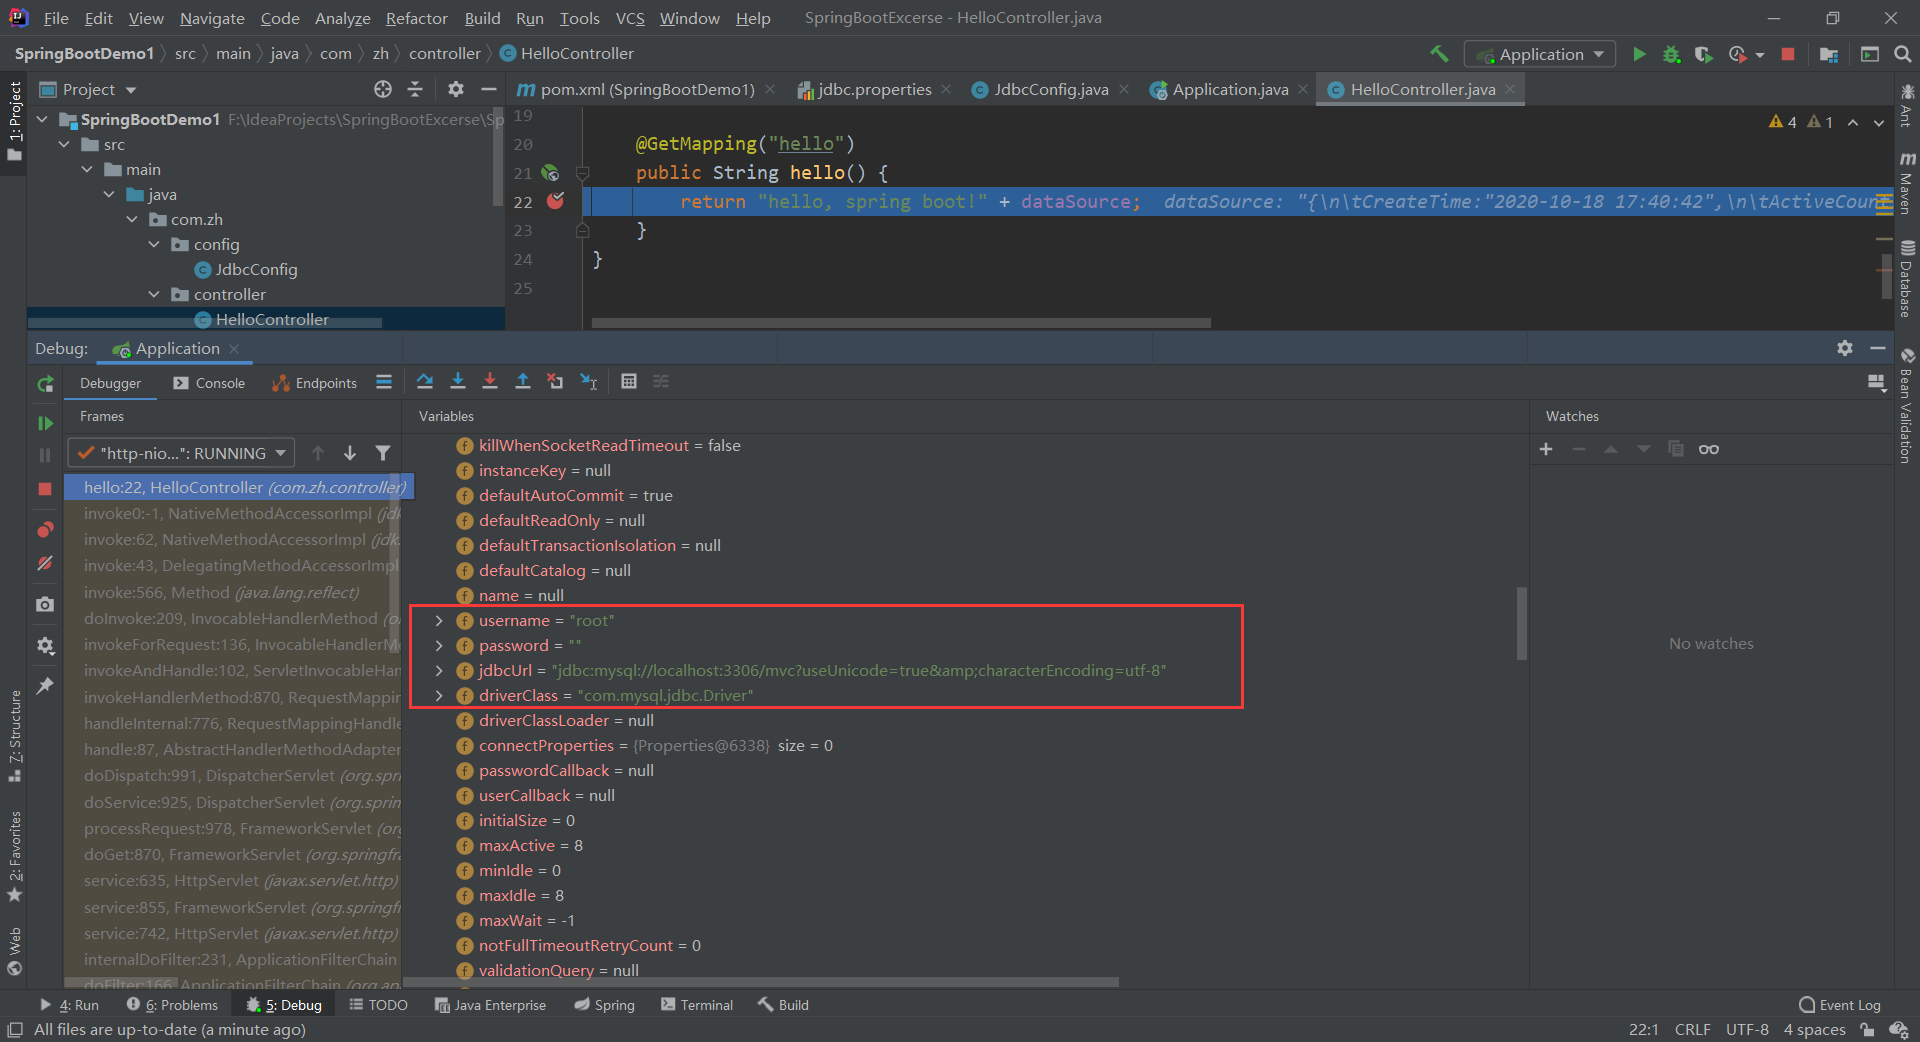This screenshot has height=1042, width=1920.
Task: Open the Terminal tool window button
Action: [x=697, y=1005]
